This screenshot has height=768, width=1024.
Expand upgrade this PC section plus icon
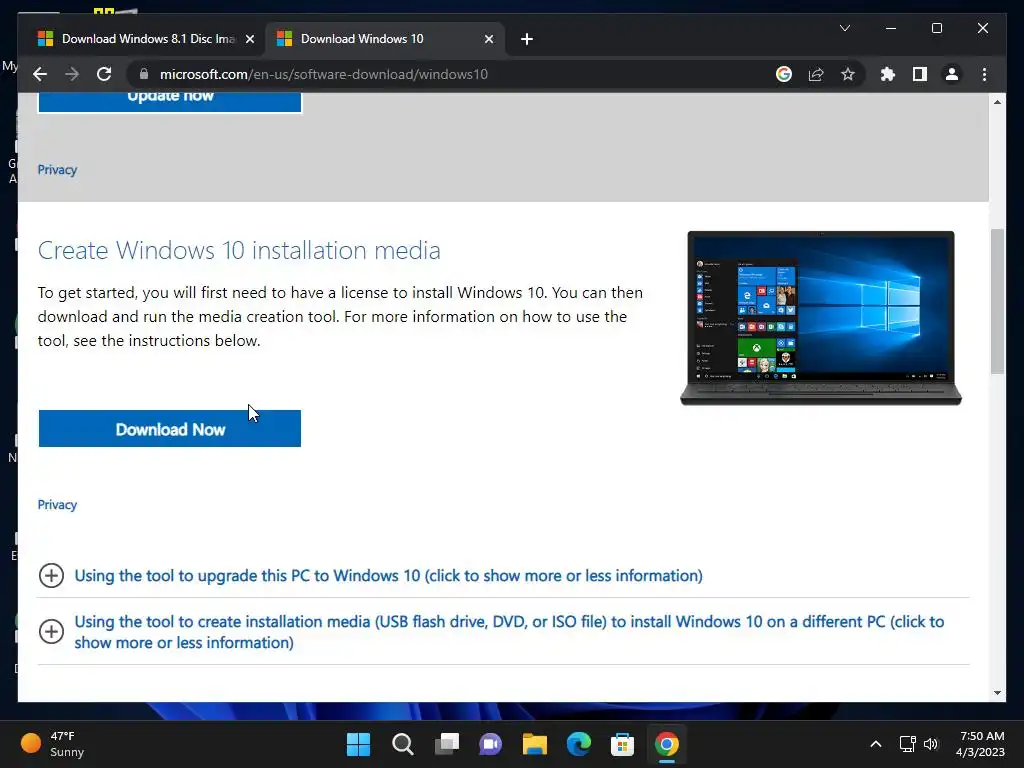51,575
